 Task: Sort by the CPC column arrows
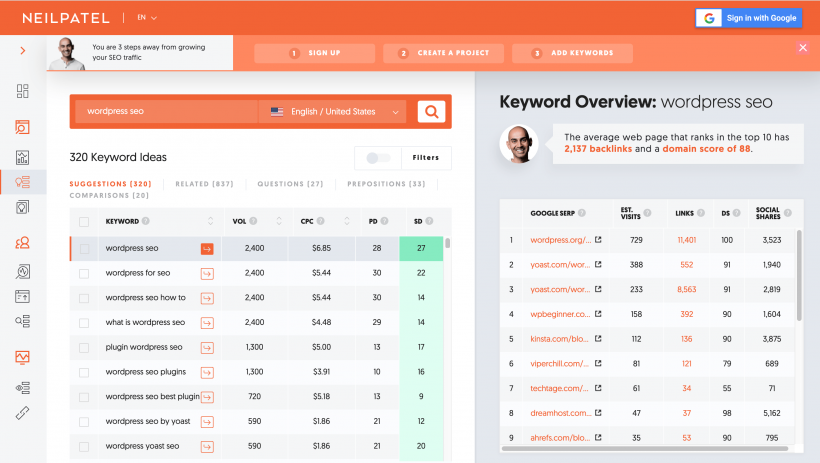point(347,221)
